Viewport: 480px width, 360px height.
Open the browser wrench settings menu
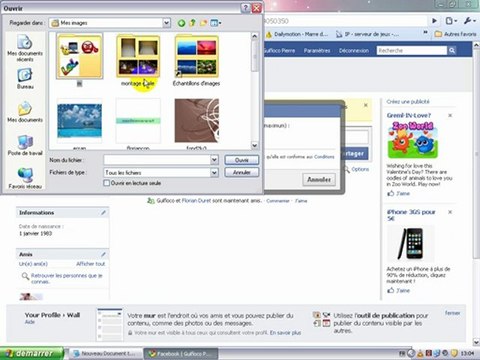pyautogui.click(x=469, y=21)
